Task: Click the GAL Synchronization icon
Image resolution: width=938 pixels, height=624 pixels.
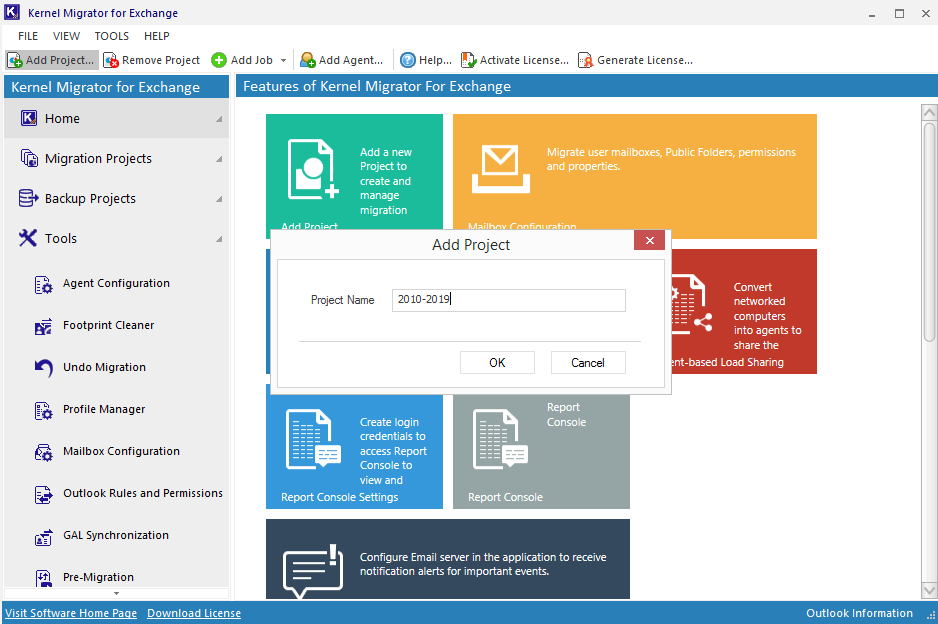Action: point(43,537)
